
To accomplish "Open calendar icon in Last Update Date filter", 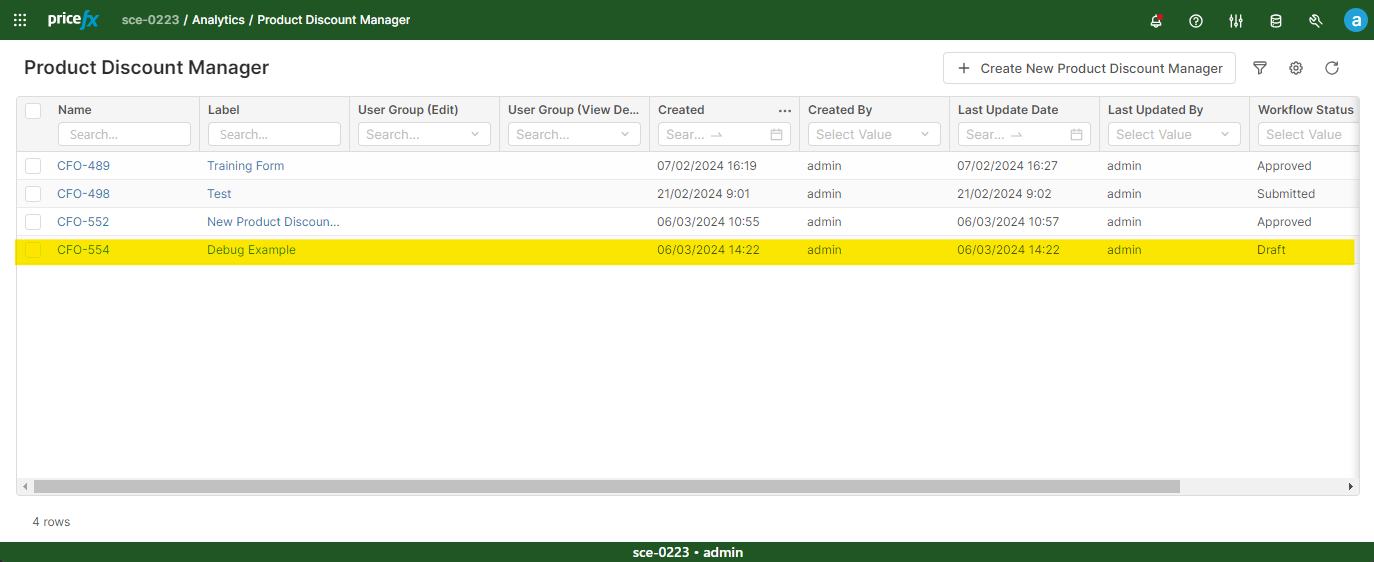I will pyautogui.click(x=1076, y=134).
